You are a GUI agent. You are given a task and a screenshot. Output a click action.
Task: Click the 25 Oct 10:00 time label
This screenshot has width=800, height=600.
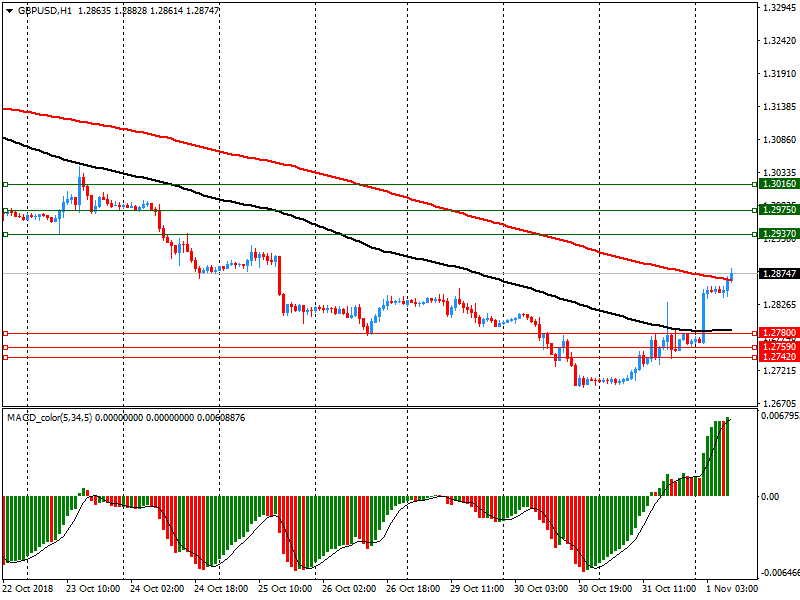pos(285,589)
